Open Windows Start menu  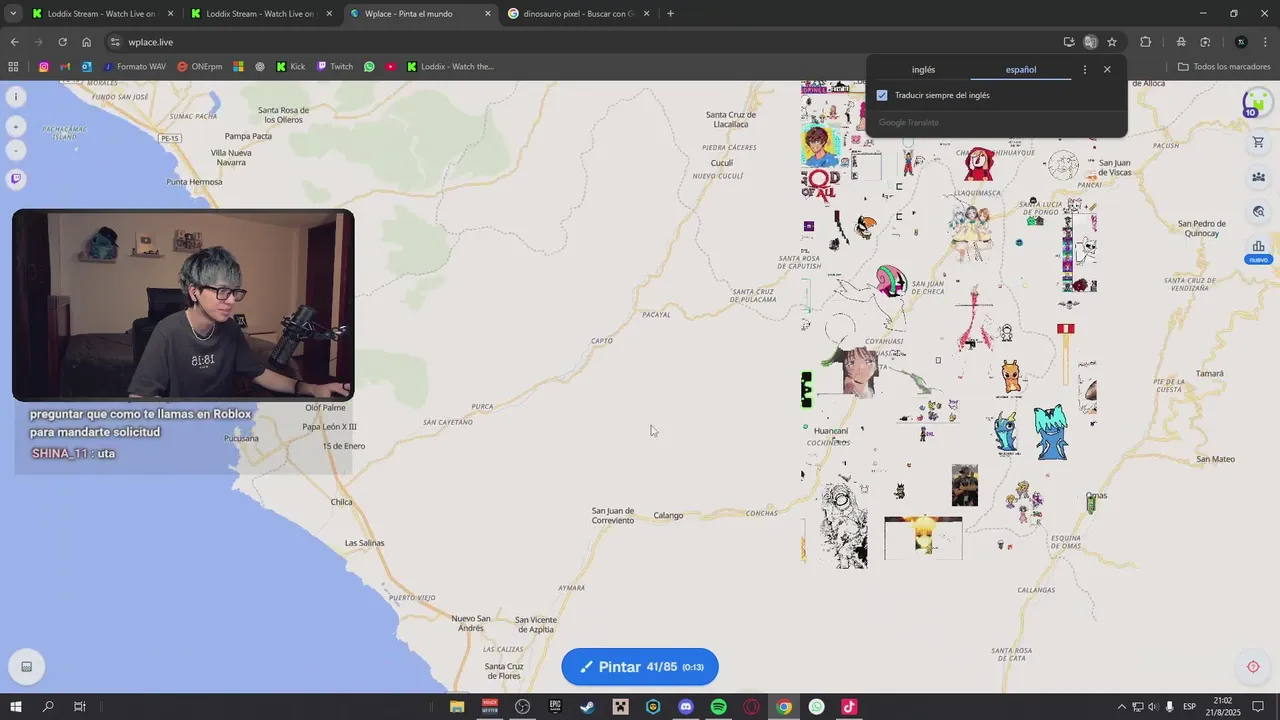point(16,707)
